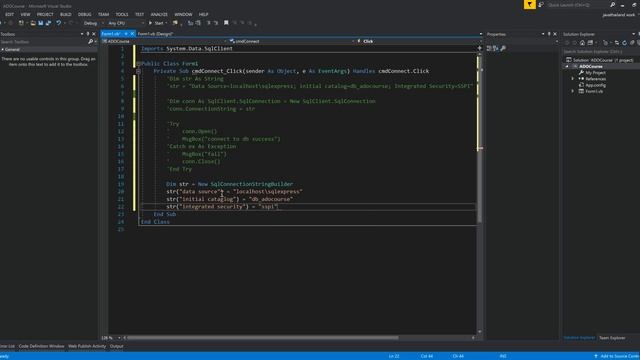This screenshot has width=640, height=360.
Task: Click the Alphabetical sort icon in Properties panel
Action: (496, 49)
